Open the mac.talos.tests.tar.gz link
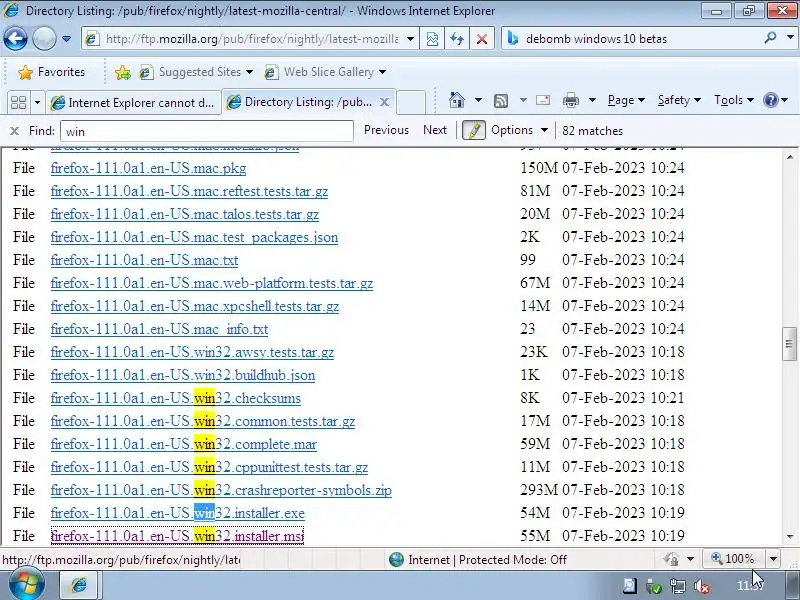Screen dimensions: 800x600 (x=185, y=214)
